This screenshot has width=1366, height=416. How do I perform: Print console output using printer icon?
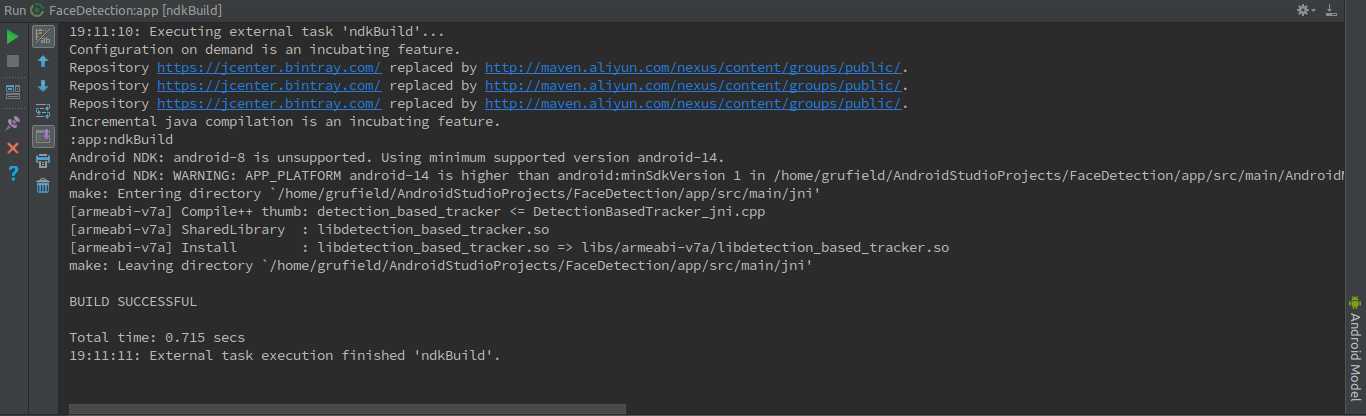pos(43,161)
